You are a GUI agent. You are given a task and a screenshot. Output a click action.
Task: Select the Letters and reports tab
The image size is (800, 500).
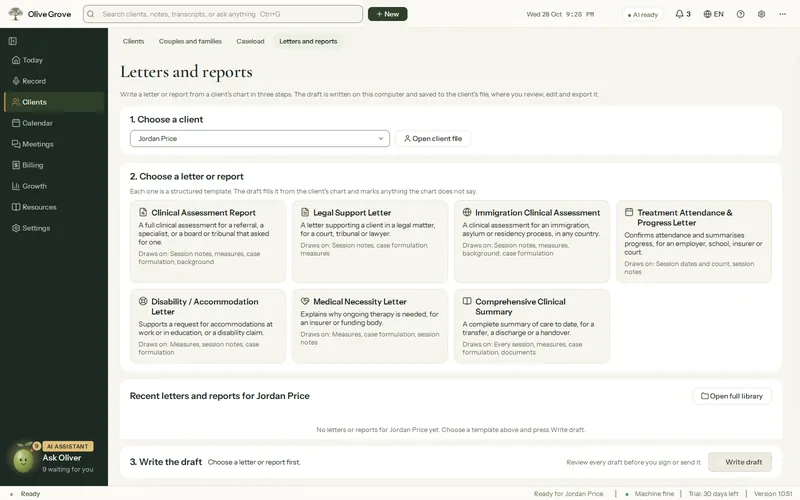[x=308, y=41]
